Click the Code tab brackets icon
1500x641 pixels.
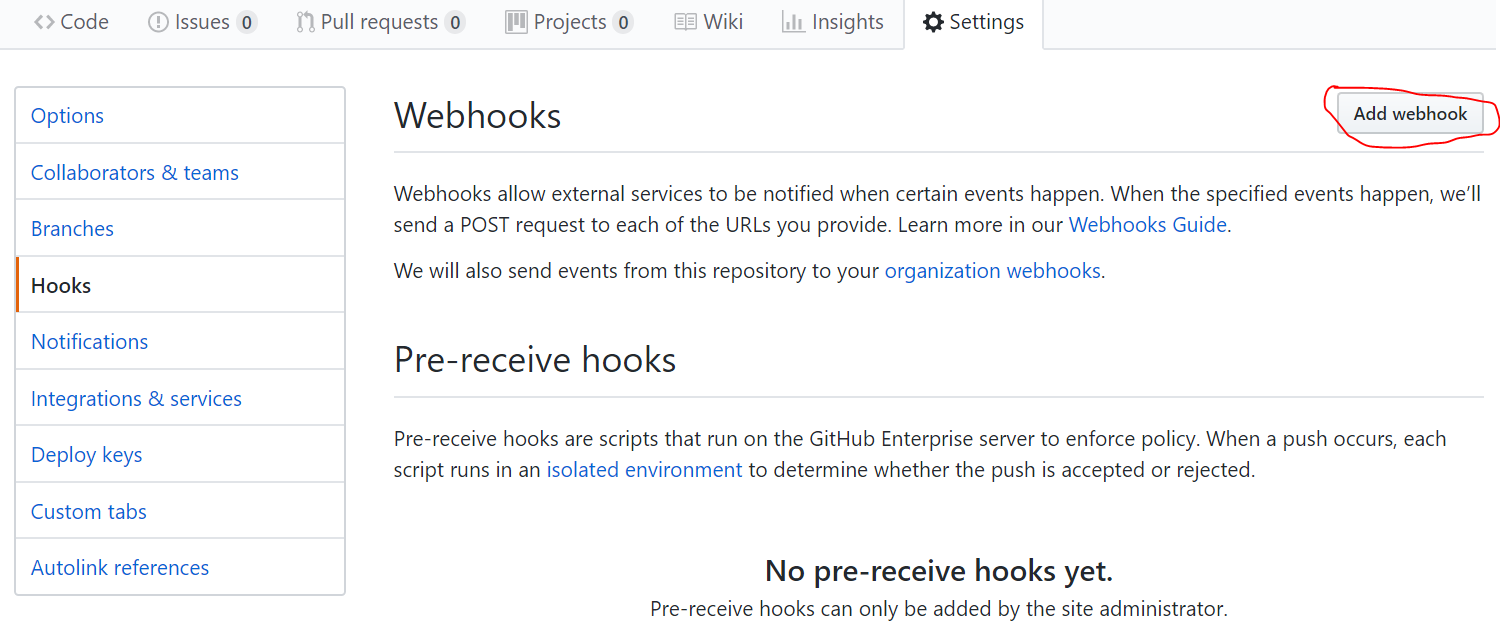(44, 22)
